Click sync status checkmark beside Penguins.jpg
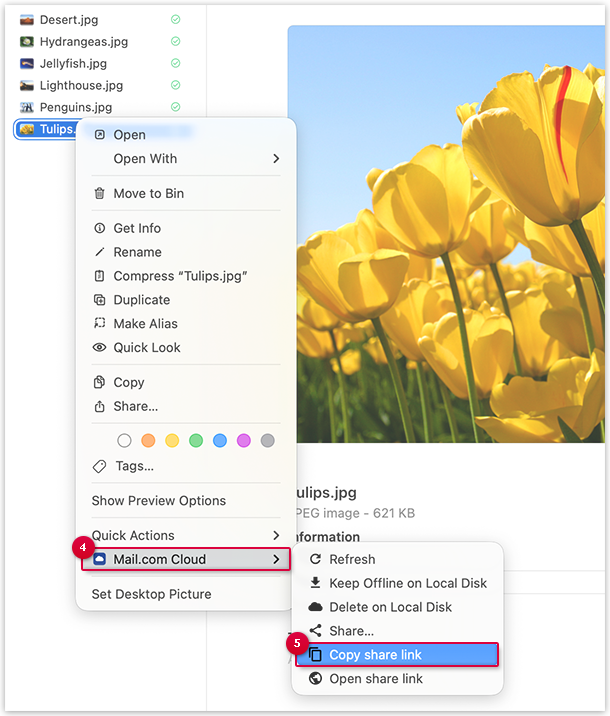This screenshot has height=716, width=610. pos(176,107)
